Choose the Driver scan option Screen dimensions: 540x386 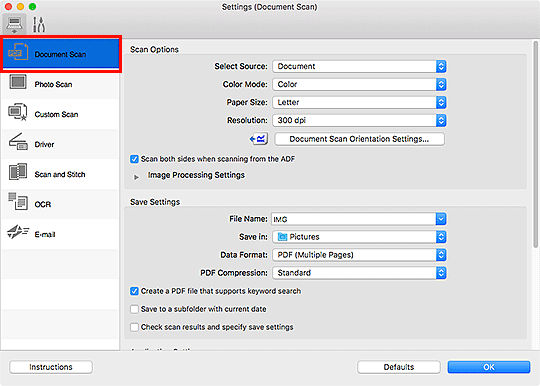[61, 144]
